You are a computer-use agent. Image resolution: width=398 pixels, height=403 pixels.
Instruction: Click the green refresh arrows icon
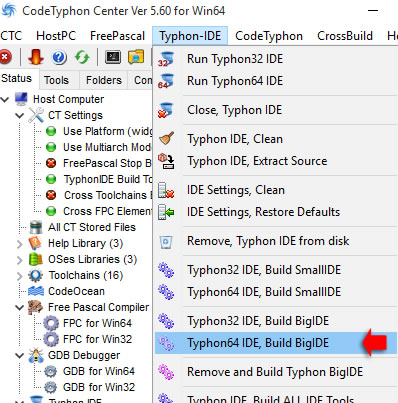82,57
